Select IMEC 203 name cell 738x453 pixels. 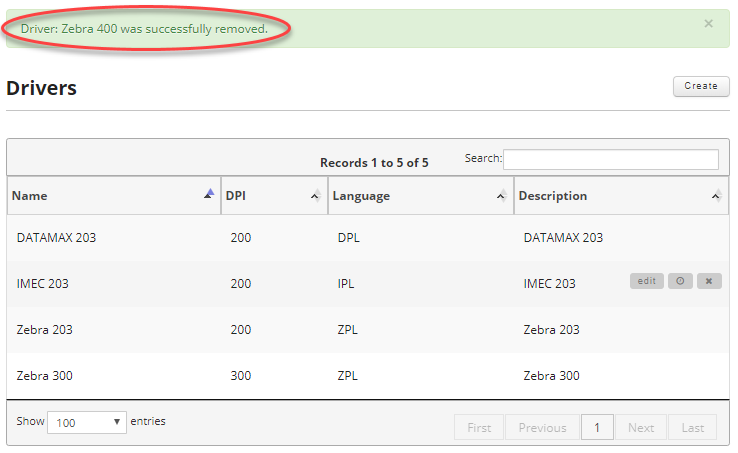point(43,284)
